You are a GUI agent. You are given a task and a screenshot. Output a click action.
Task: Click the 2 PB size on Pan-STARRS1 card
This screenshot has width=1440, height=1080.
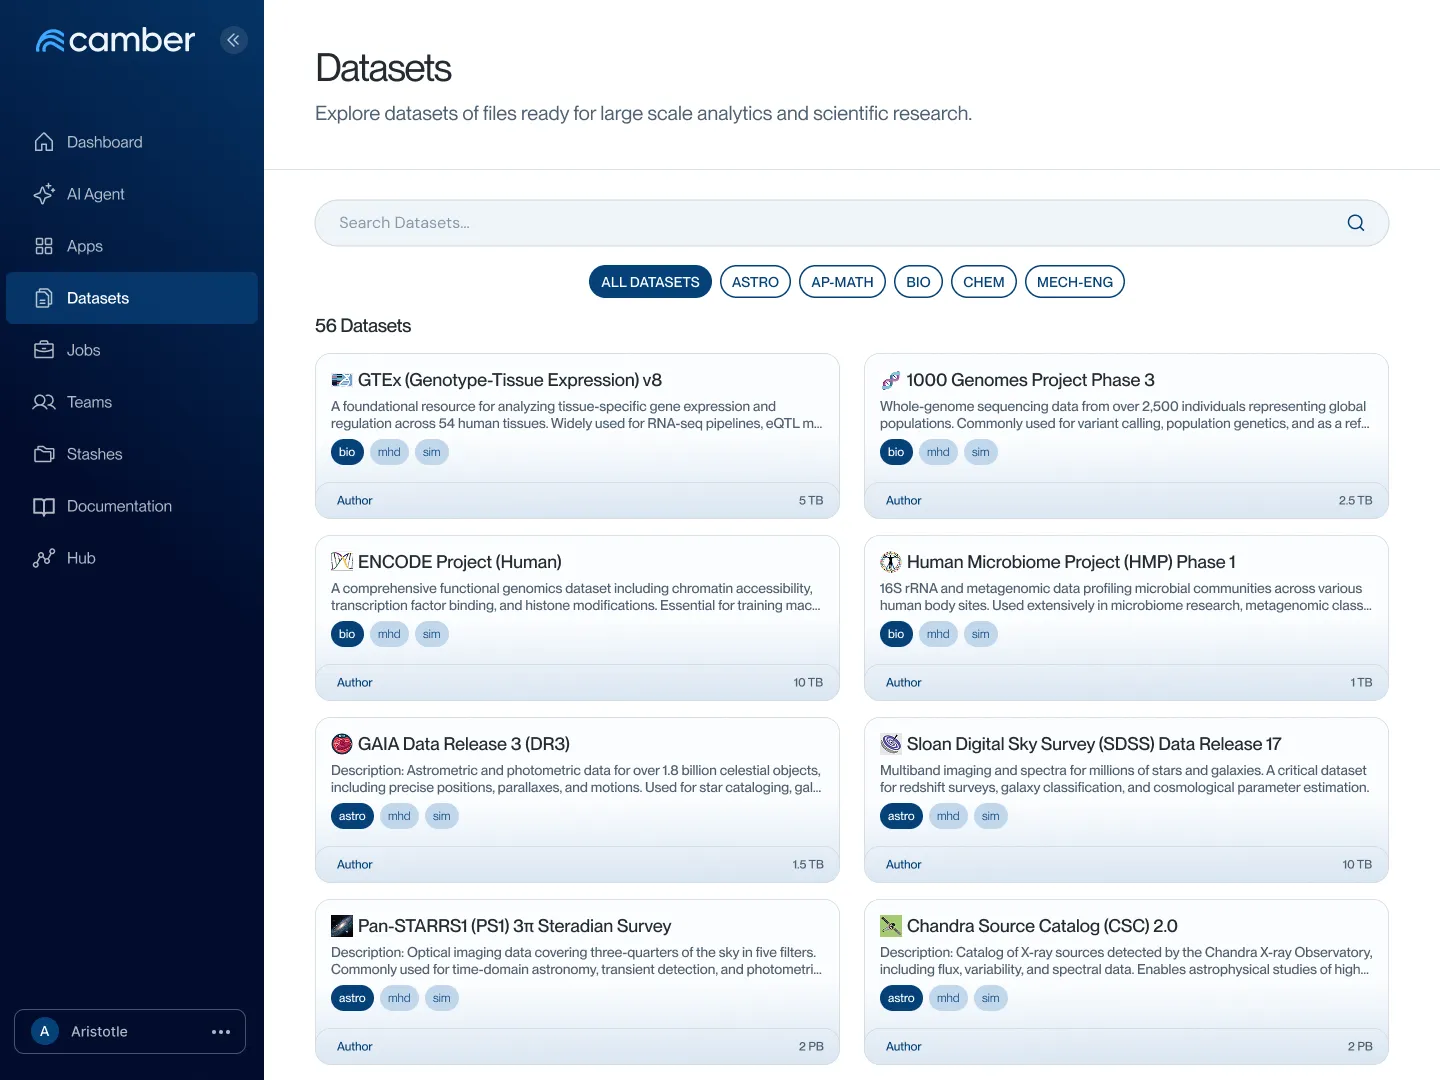click(811, 1046)
